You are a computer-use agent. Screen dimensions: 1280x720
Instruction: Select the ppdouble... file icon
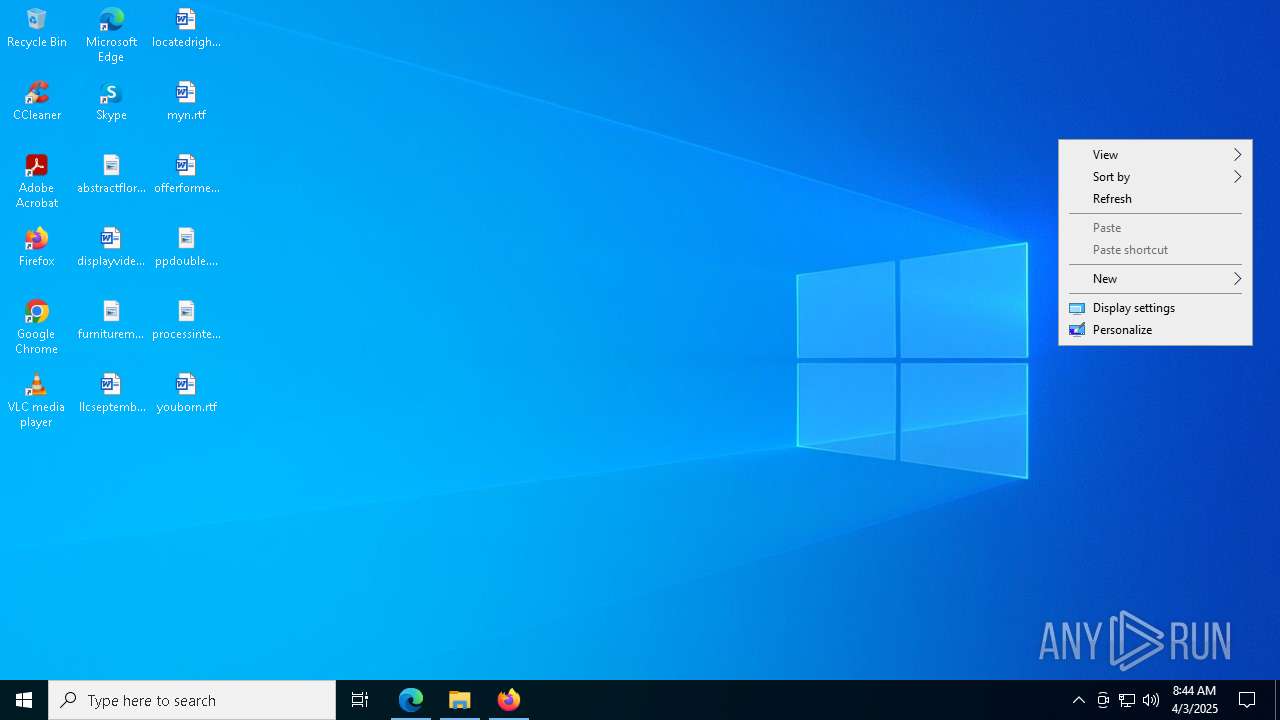[186, 247]
